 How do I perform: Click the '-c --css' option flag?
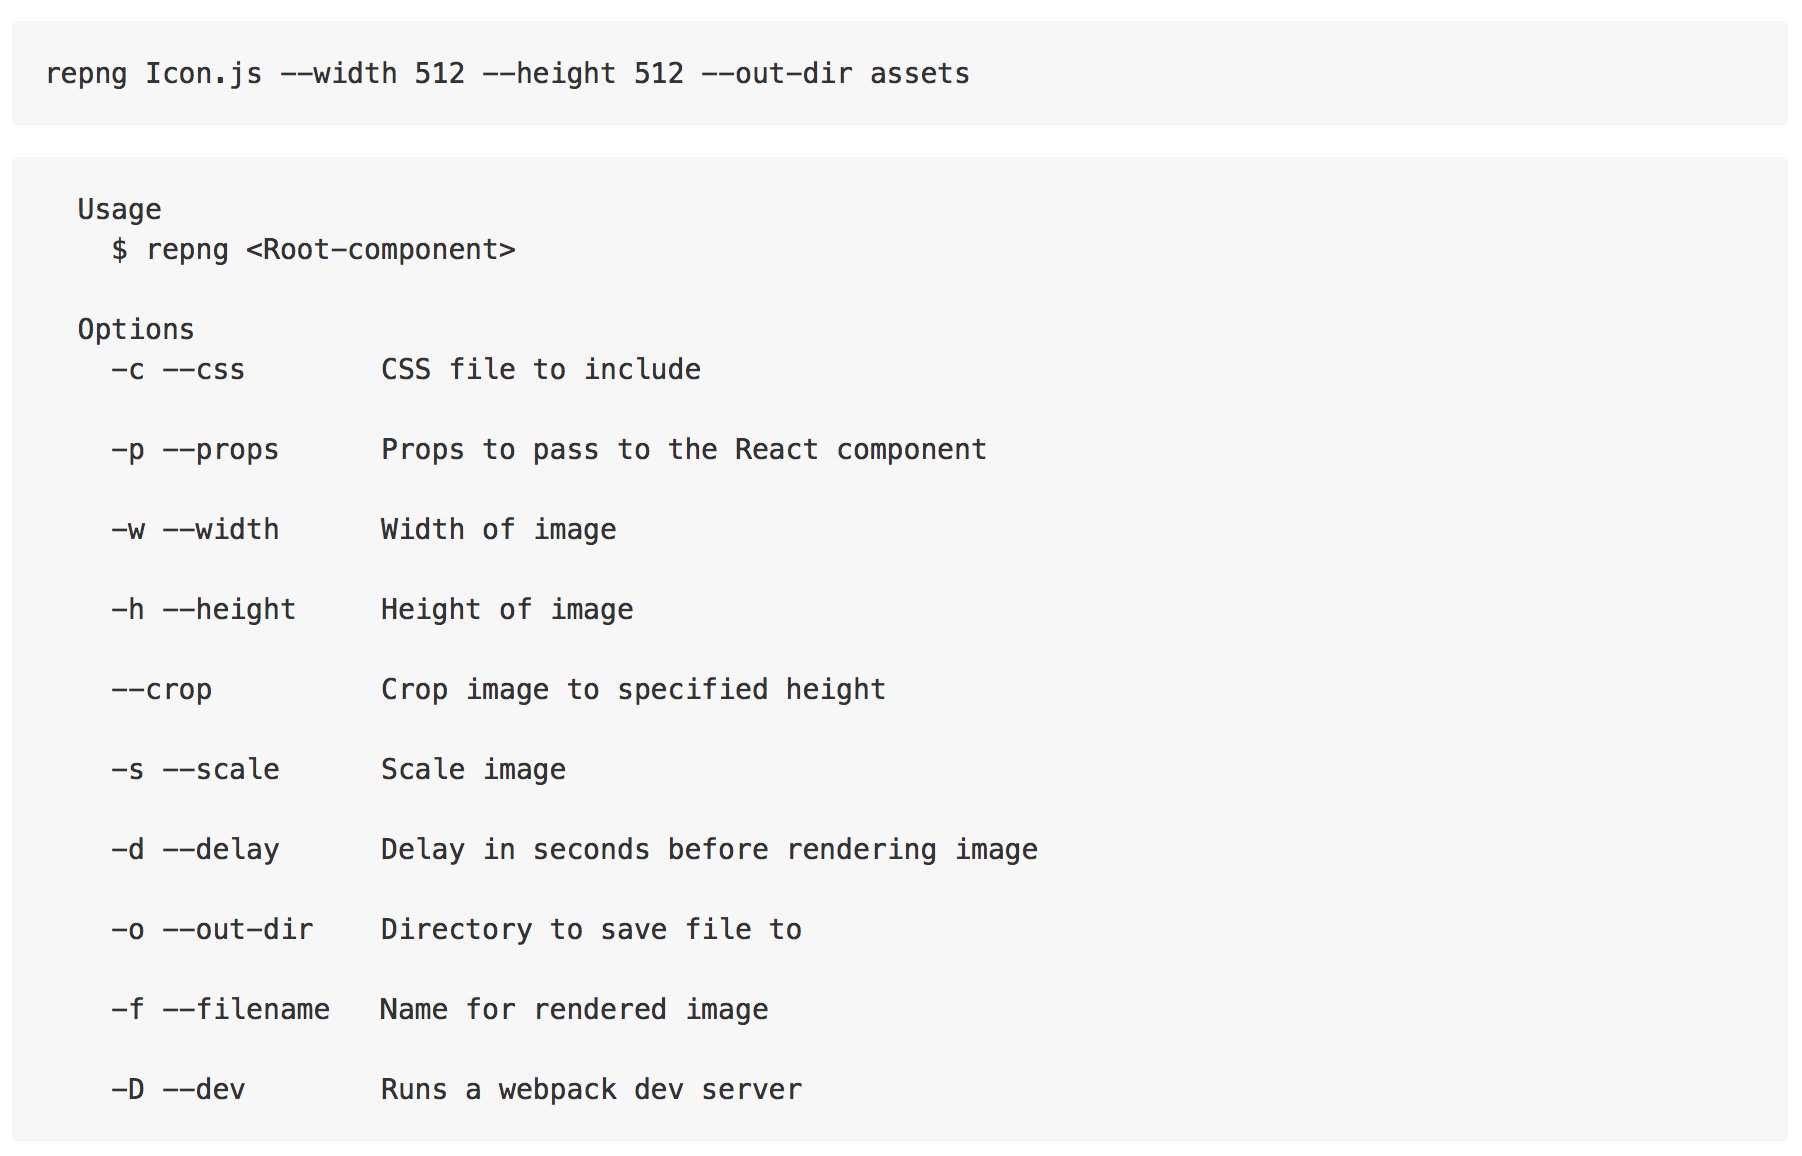point(178,369)
